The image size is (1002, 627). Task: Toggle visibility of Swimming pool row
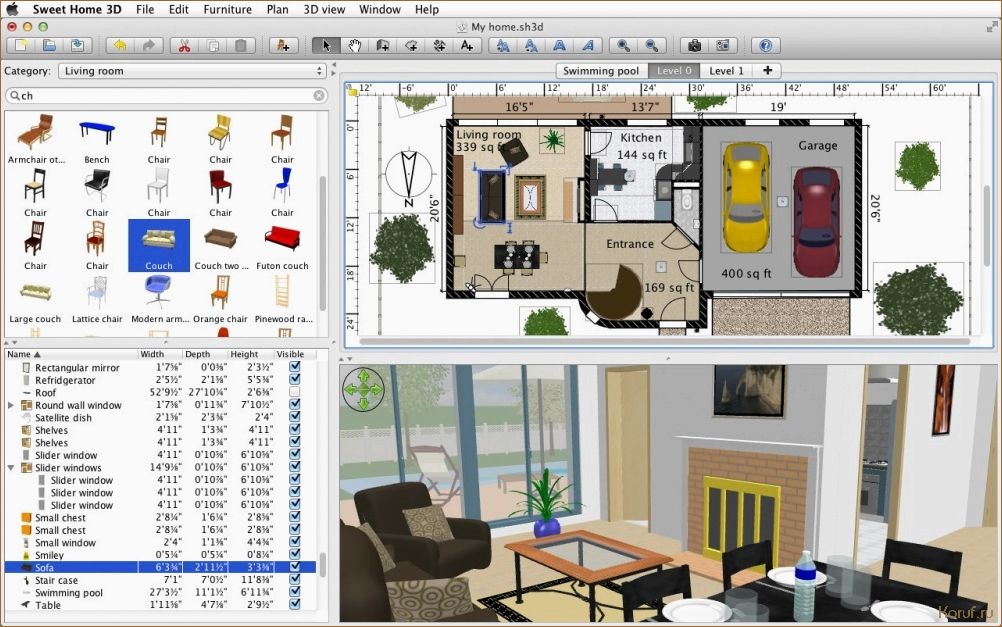(x=294, y=592)
